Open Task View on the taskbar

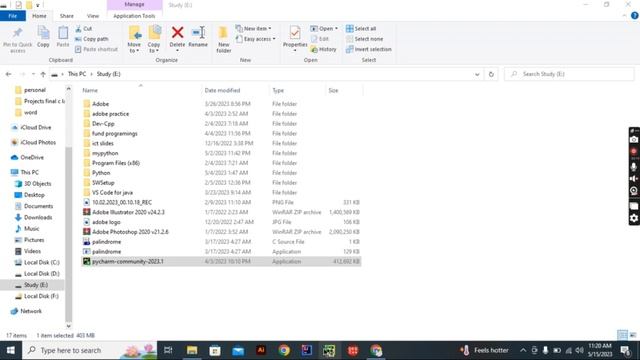click(168, 350)
